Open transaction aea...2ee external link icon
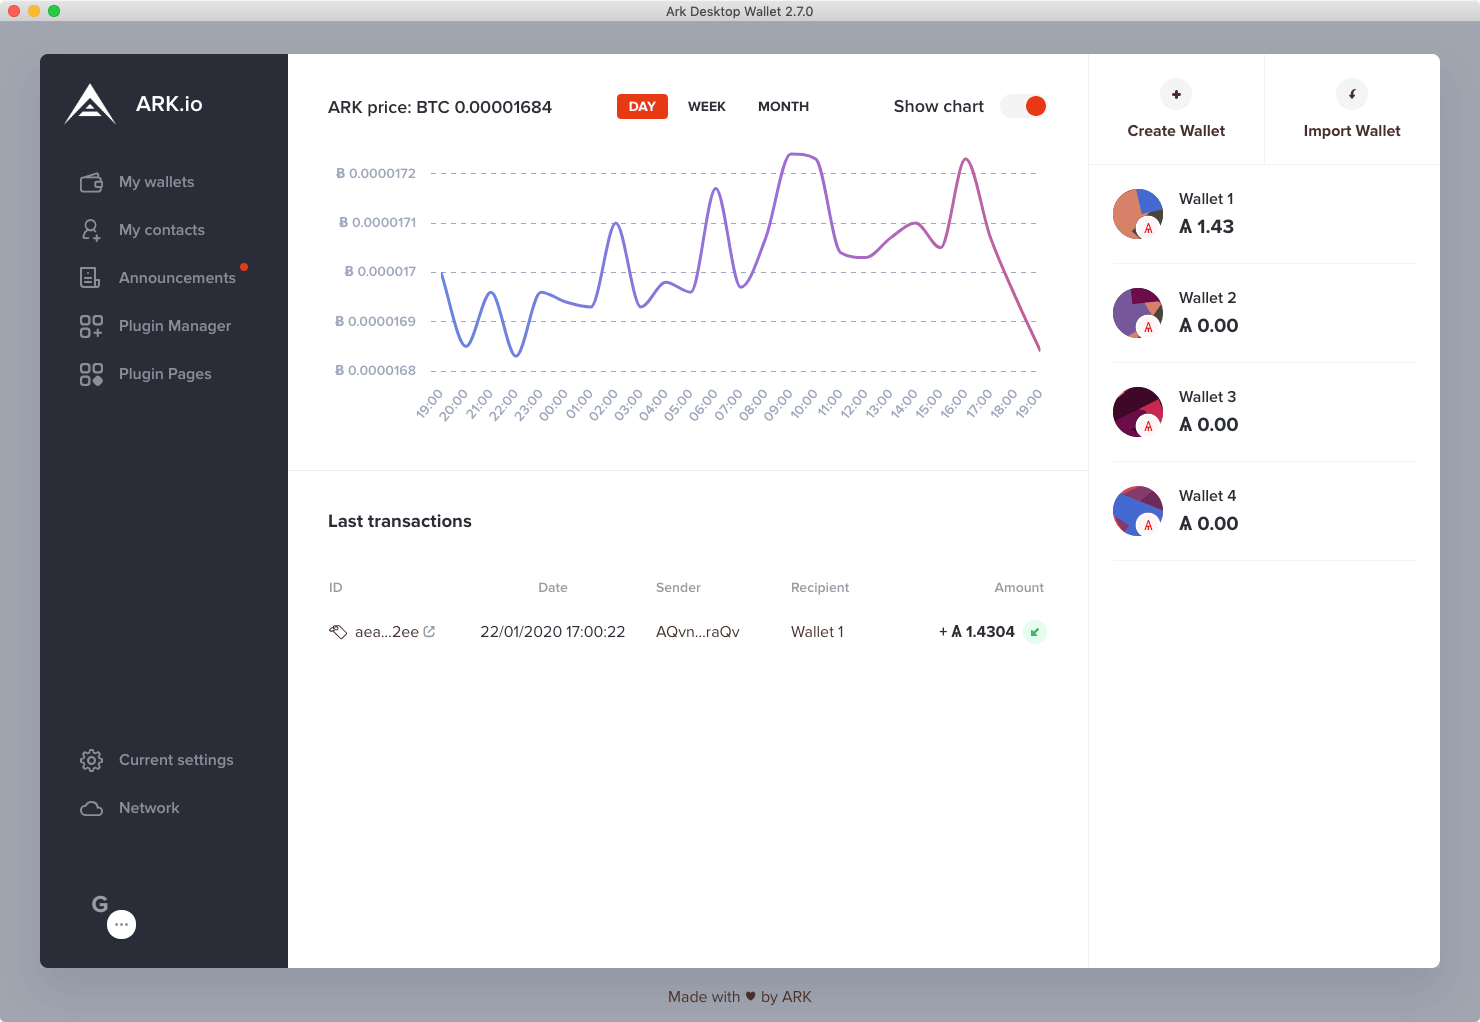1480x1022 pixels. pos(429,631)
